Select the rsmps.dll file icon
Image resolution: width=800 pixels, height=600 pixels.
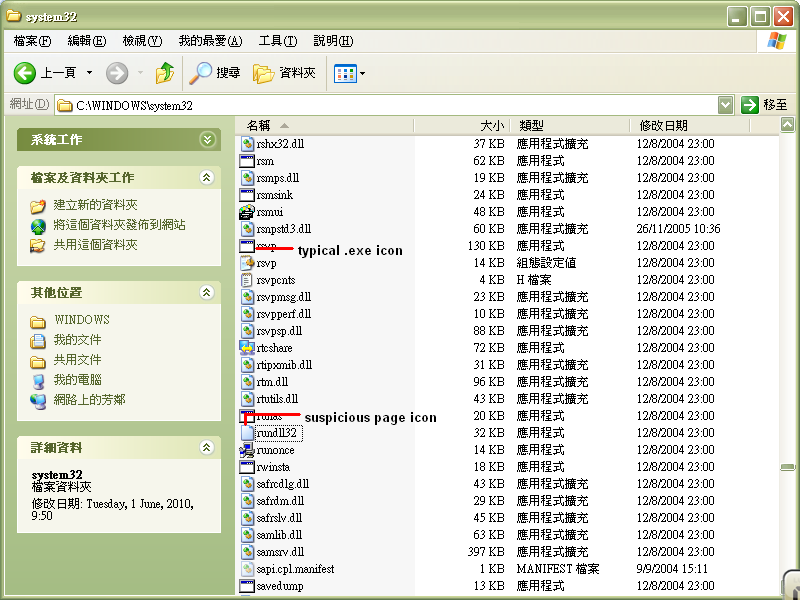click(247, 178)
